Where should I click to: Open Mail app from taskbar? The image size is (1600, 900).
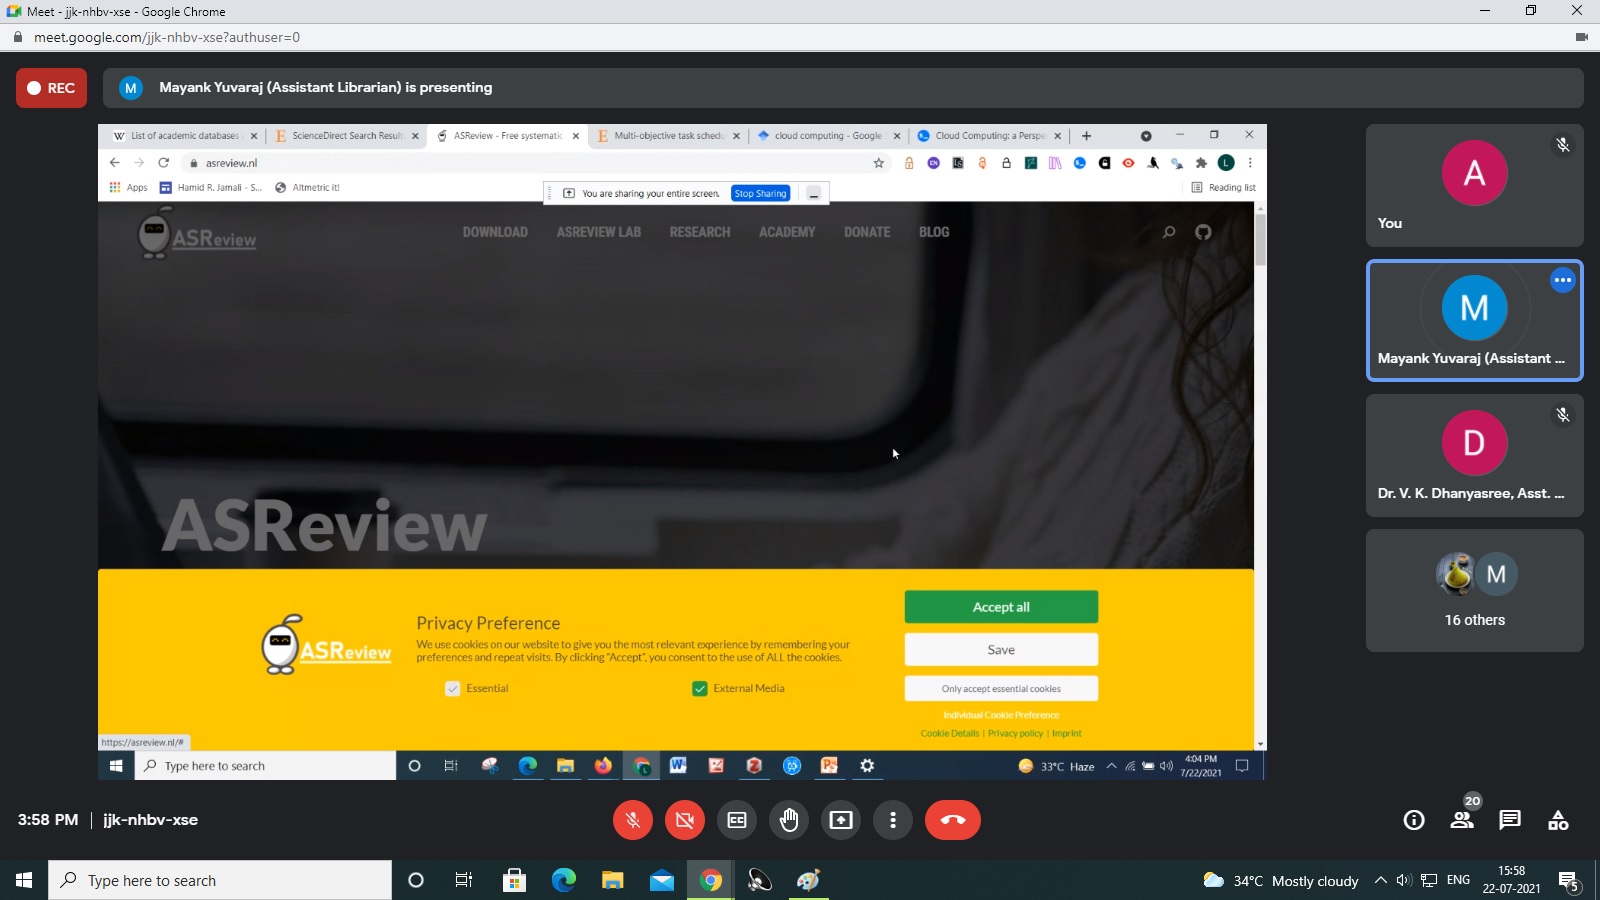662,880
